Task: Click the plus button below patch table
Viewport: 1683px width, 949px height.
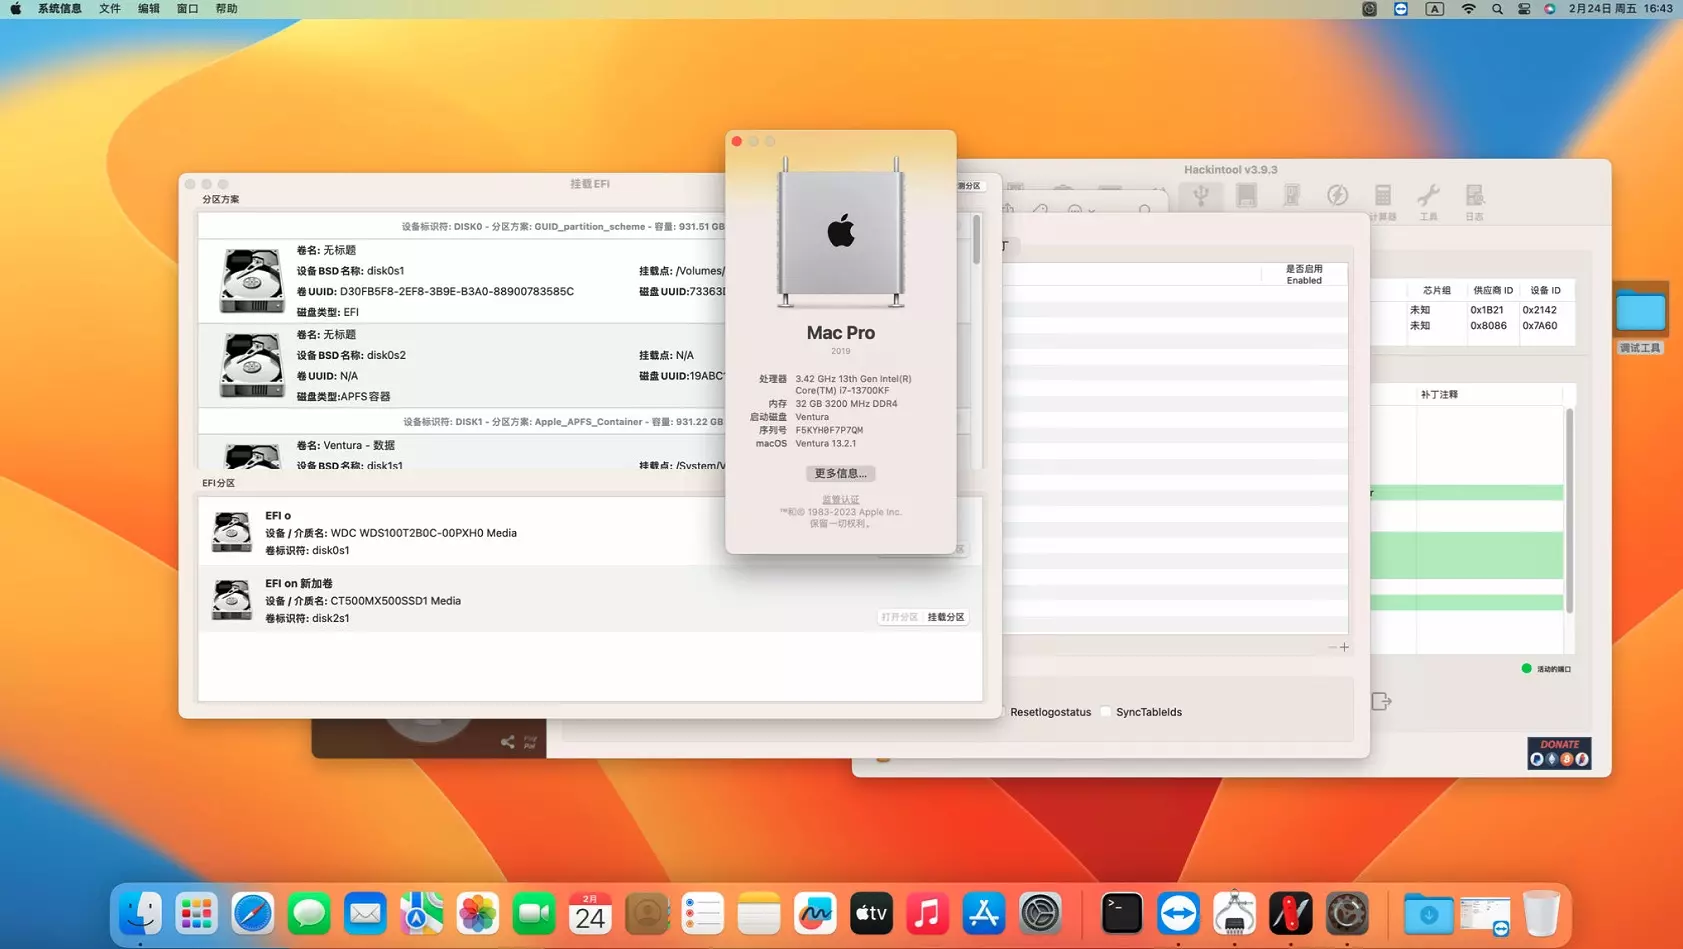Action: [x=1344, y=647]
